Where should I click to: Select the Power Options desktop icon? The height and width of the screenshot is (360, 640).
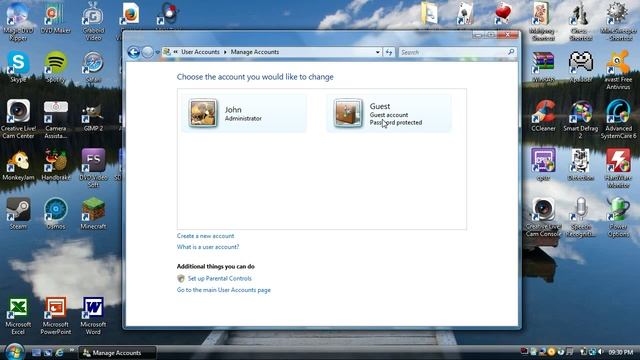click(x=618, y=217)
